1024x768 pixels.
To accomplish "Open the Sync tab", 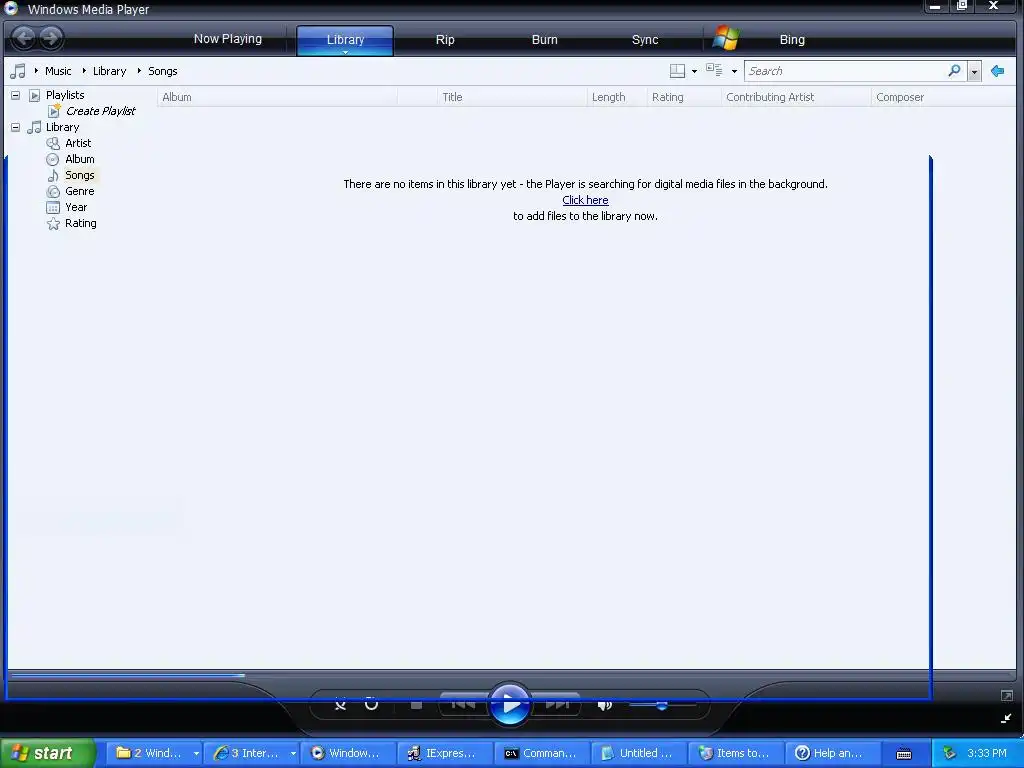I will point(645,40).
